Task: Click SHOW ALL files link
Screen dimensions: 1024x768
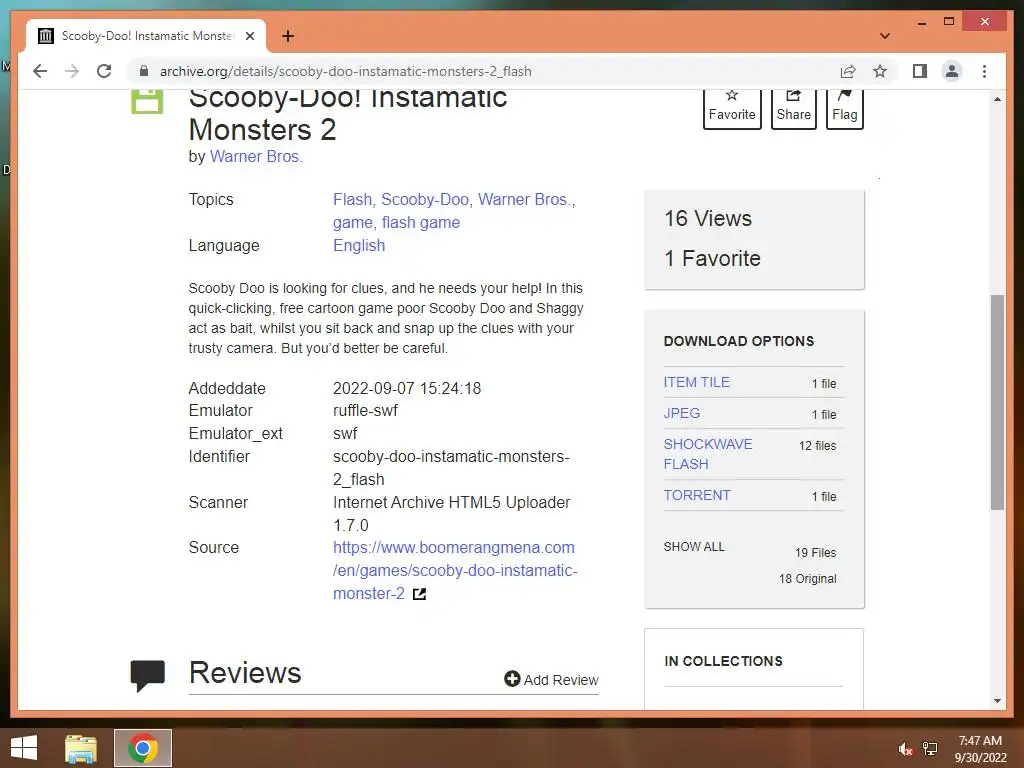Action: point(694,547)
